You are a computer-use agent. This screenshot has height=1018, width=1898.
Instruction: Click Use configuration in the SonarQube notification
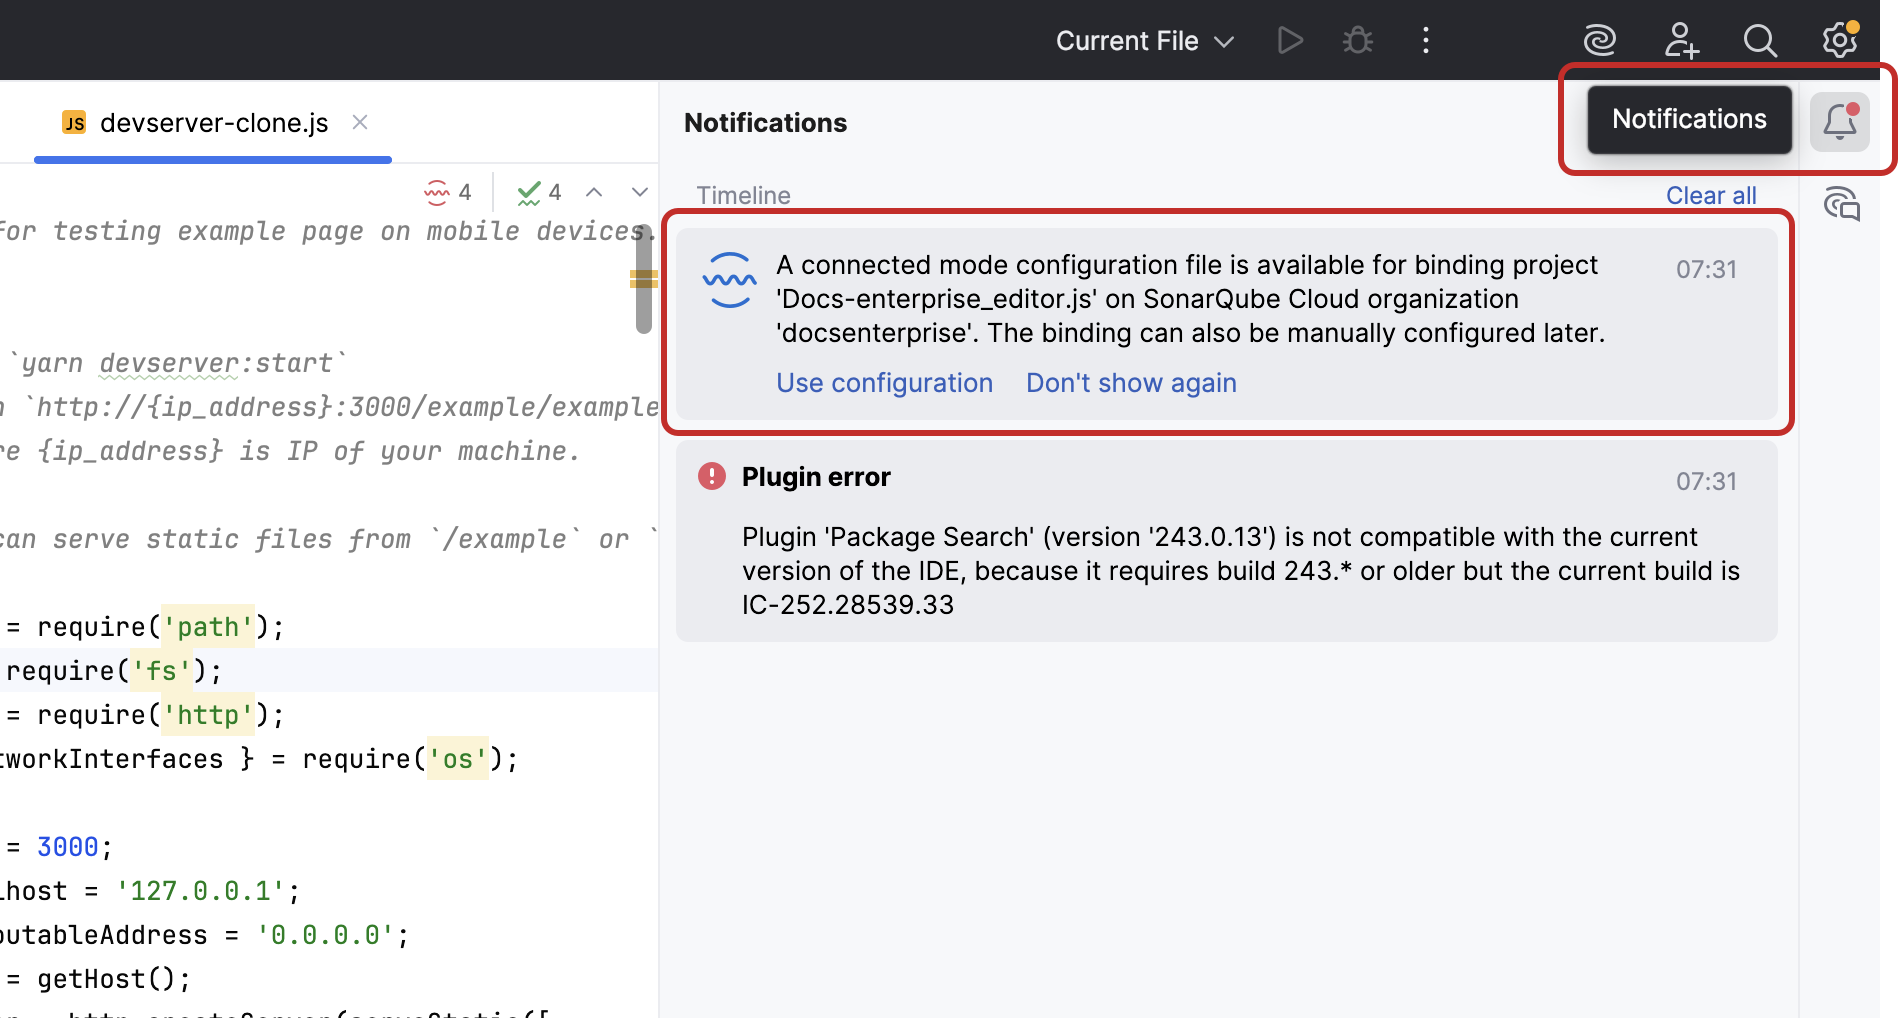[x=884, y=383]
